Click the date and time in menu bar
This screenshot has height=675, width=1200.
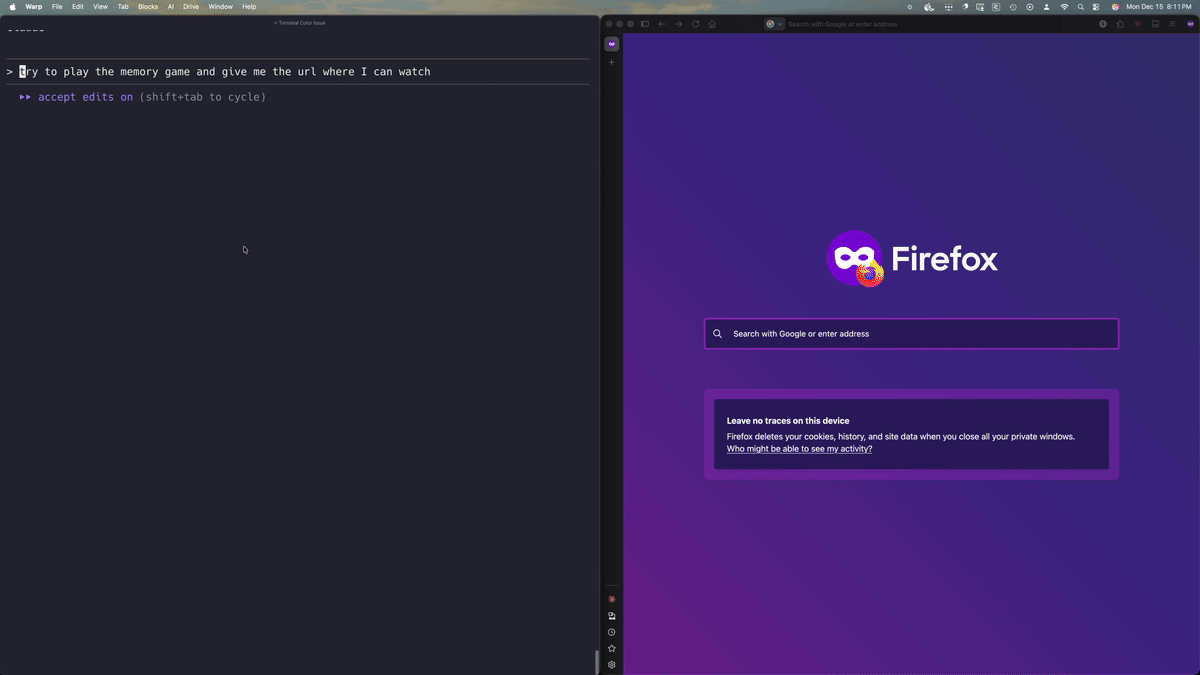1159,7
